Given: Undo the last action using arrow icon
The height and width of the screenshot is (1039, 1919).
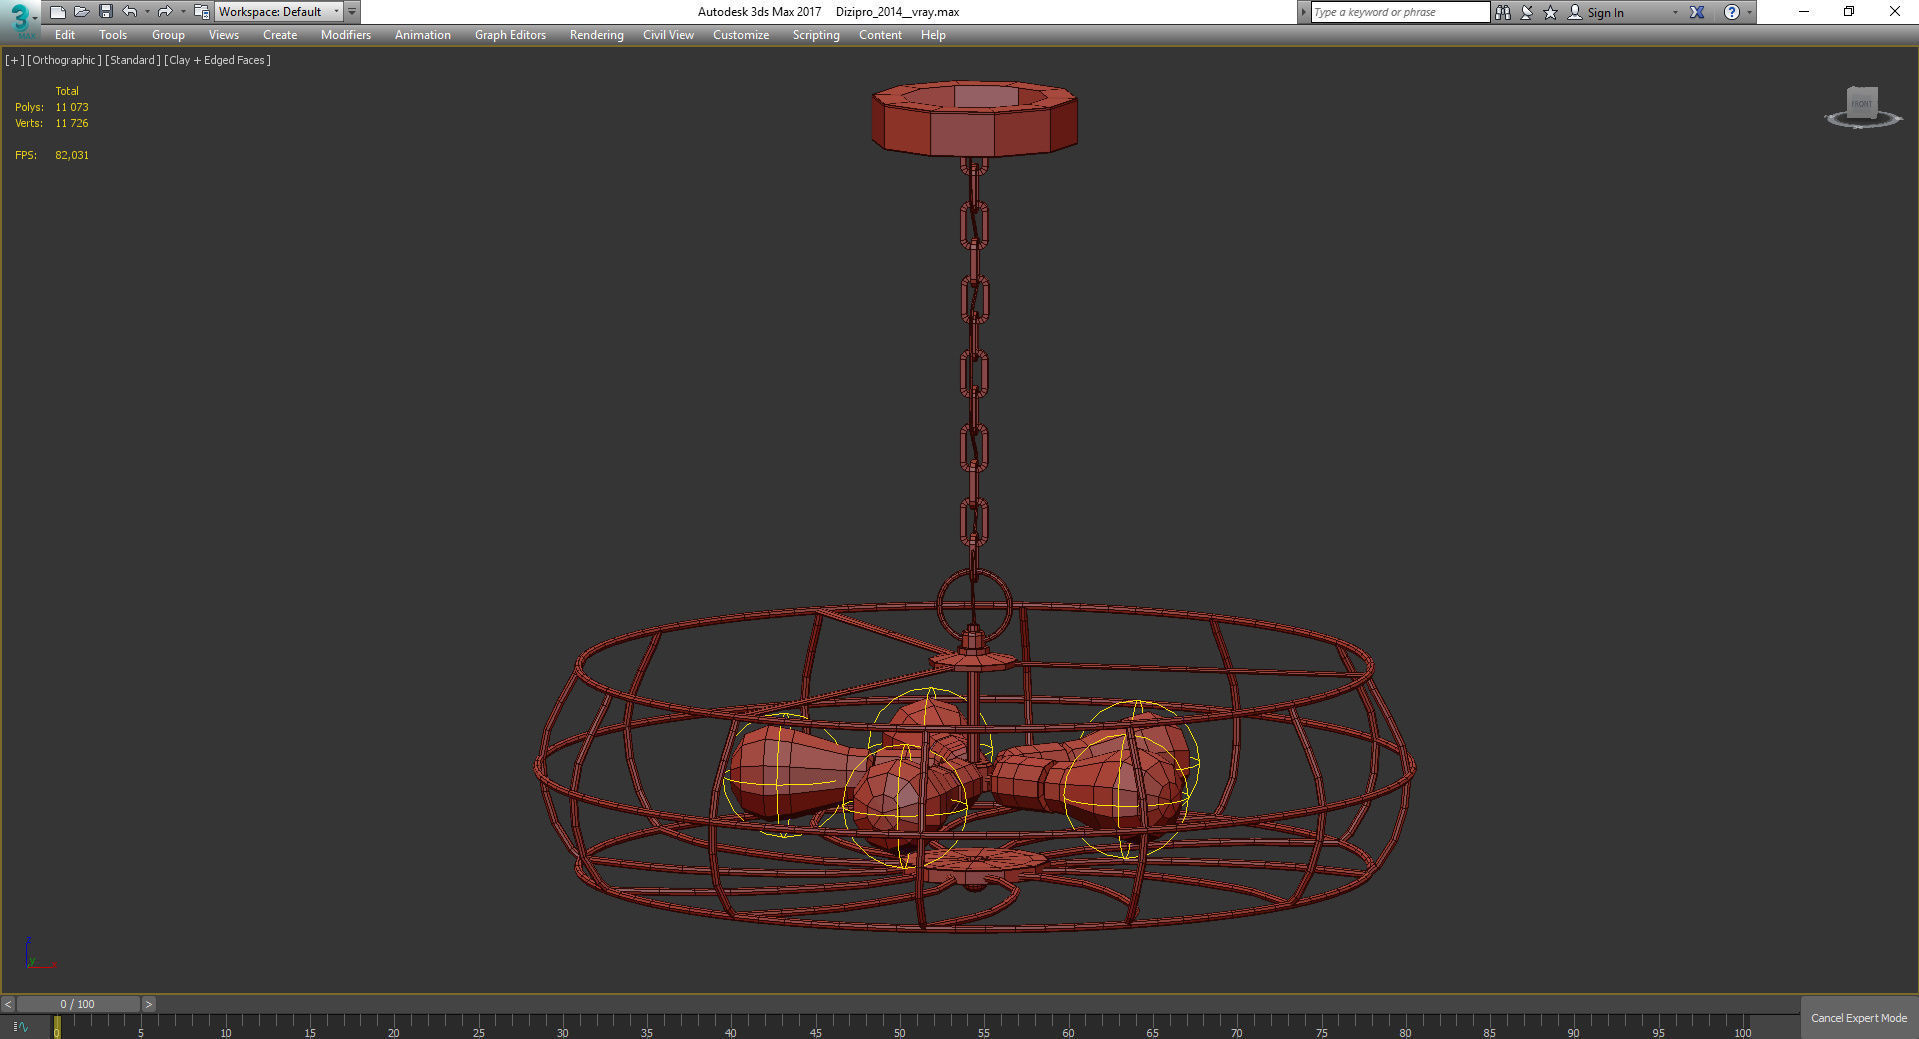Looking at the screenshot, I should (129, 12).
